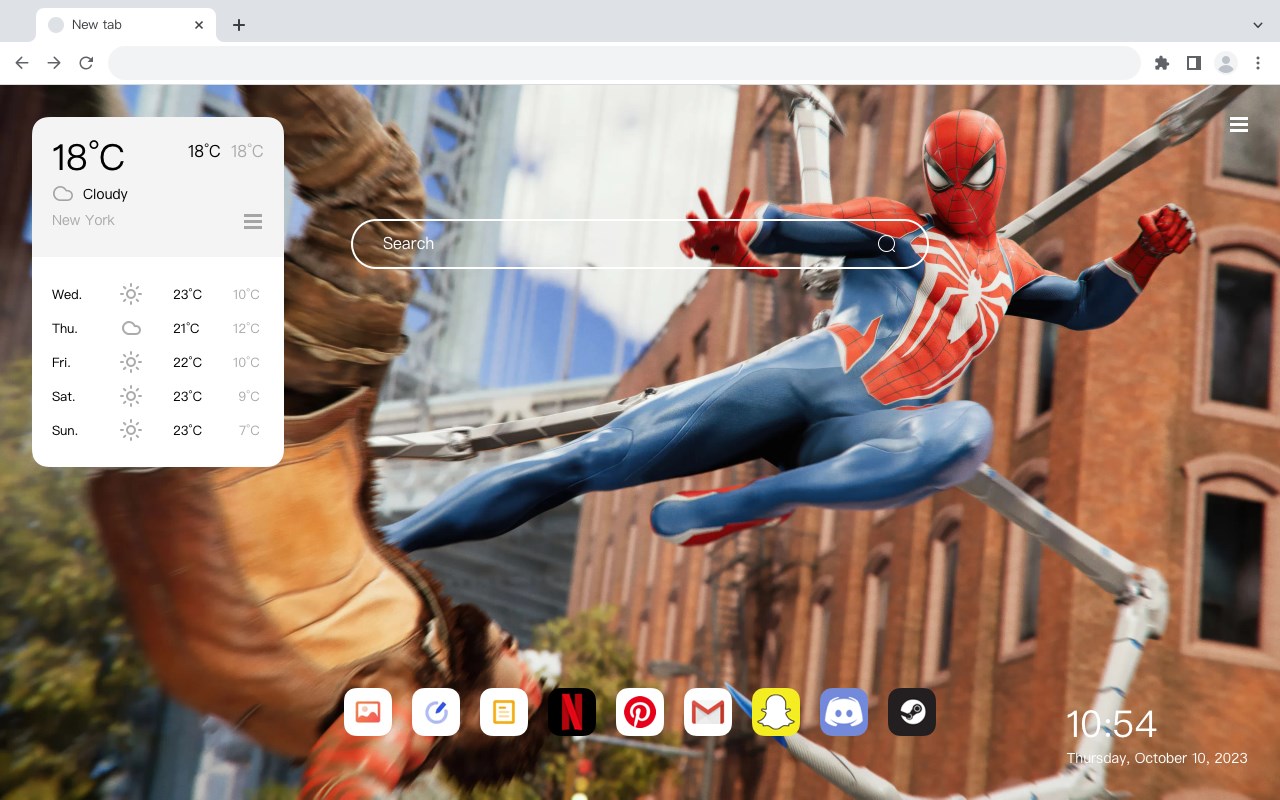This screenshot has height=800, width=1280.
Task: Select the Thu. forecast row label
Action: coord(65,329)
